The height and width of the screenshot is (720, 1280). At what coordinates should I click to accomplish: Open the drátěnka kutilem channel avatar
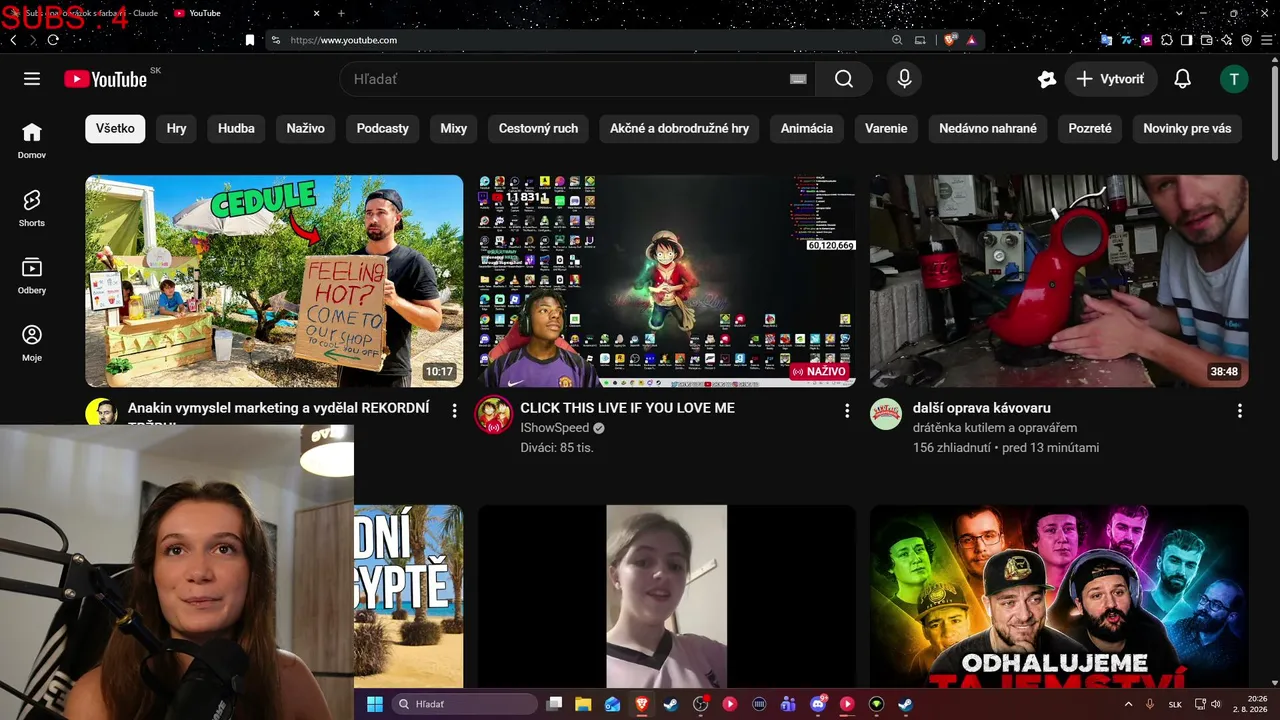tap(886, 414)
